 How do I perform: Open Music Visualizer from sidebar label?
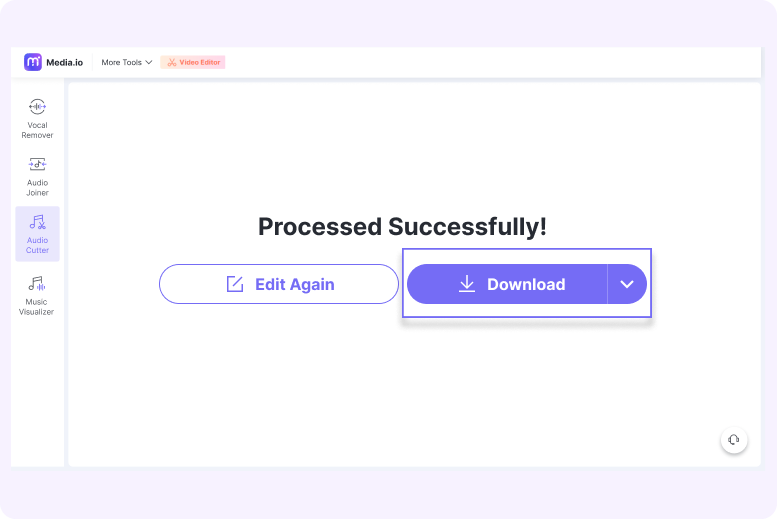37,307
